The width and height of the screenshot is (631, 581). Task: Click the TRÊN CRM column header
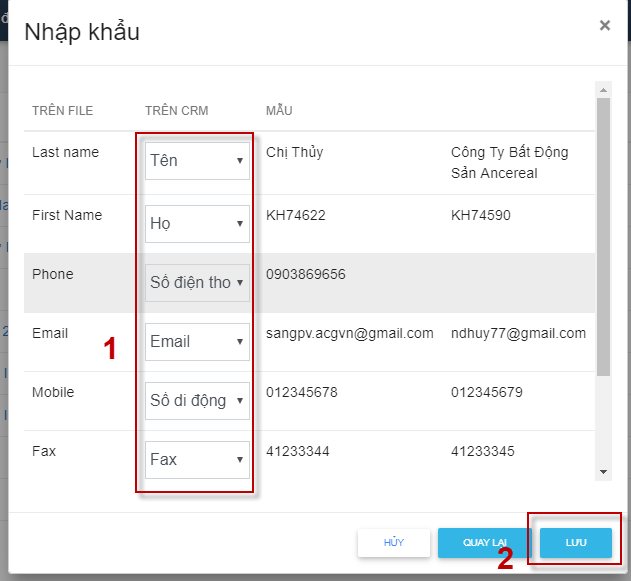point(177,111)
